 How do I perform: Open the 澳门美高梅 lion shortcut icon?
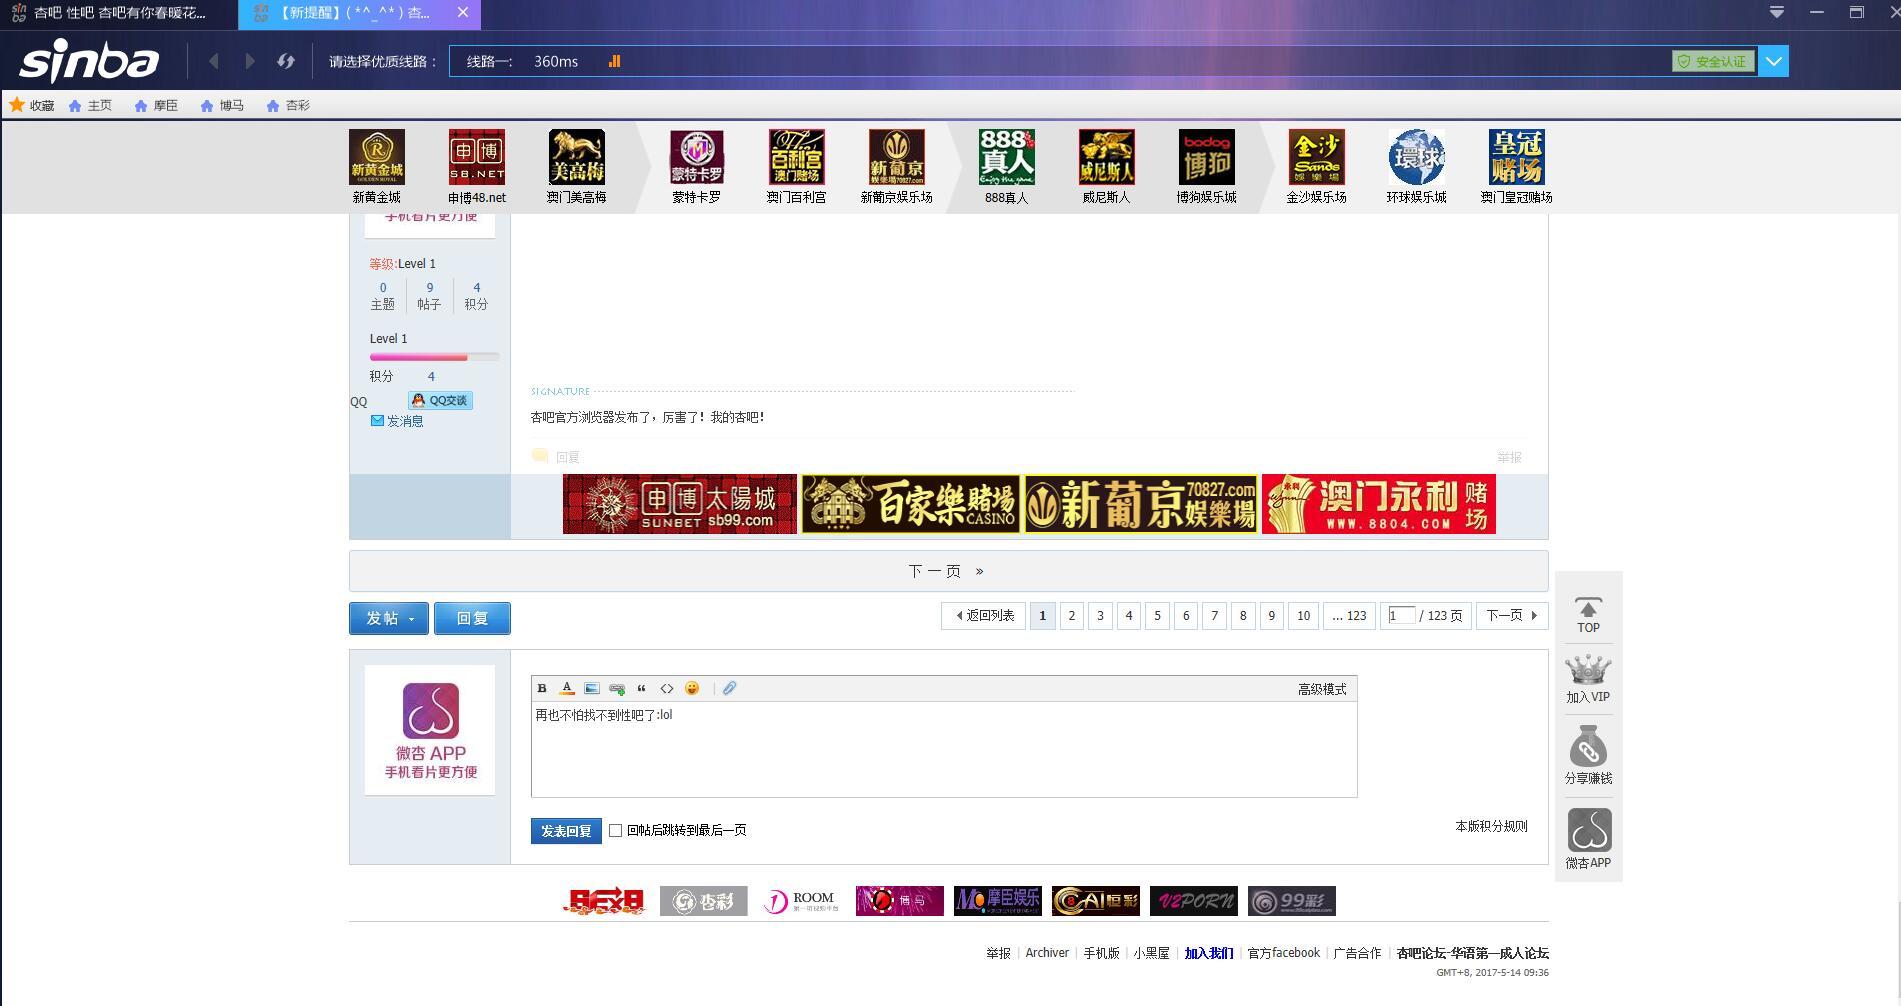pyautogui.click(x=576, y=157)
